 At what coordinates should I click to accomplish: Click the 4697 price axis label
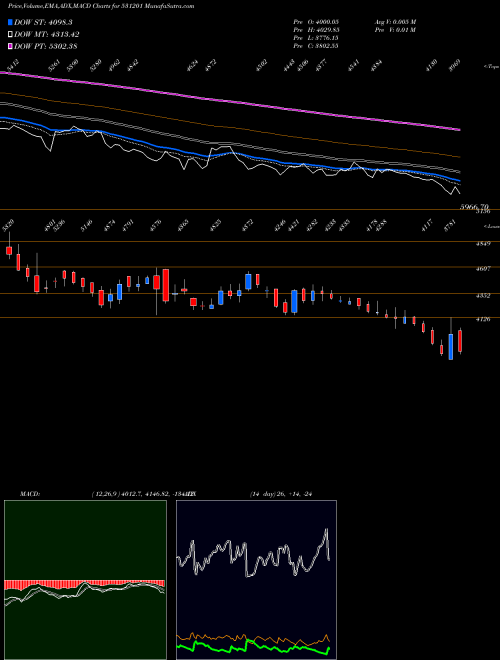point(483,269)
